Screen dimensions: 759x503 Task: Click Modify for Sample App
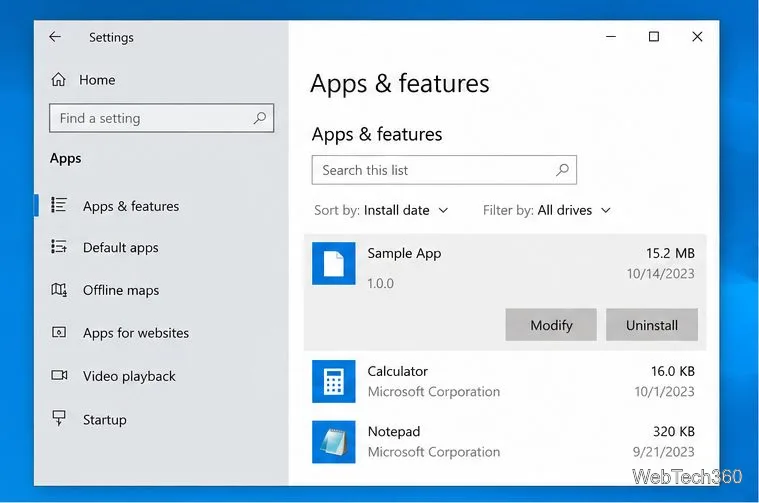551,325
